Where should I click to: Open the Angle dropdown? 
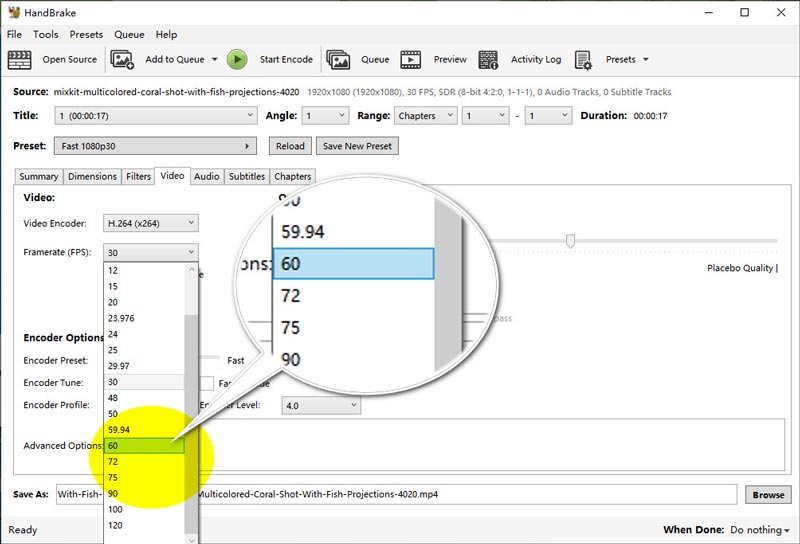[x=326, y=116]
